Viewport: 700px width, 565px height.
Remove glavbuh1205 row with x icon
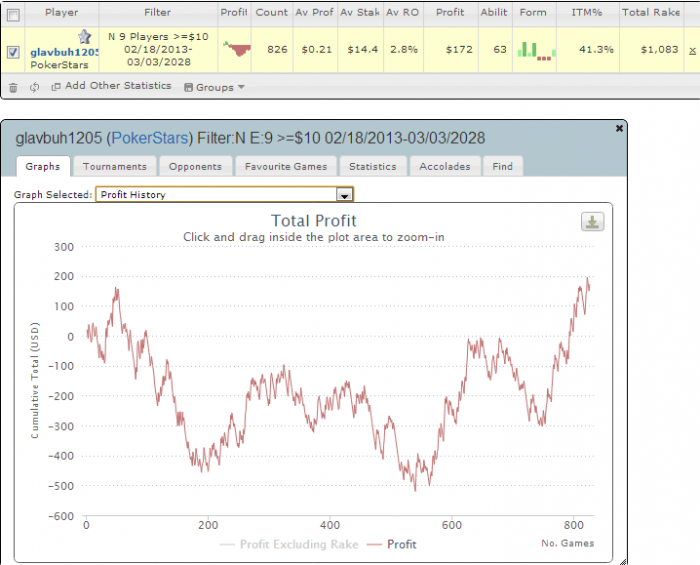point(692,50)
